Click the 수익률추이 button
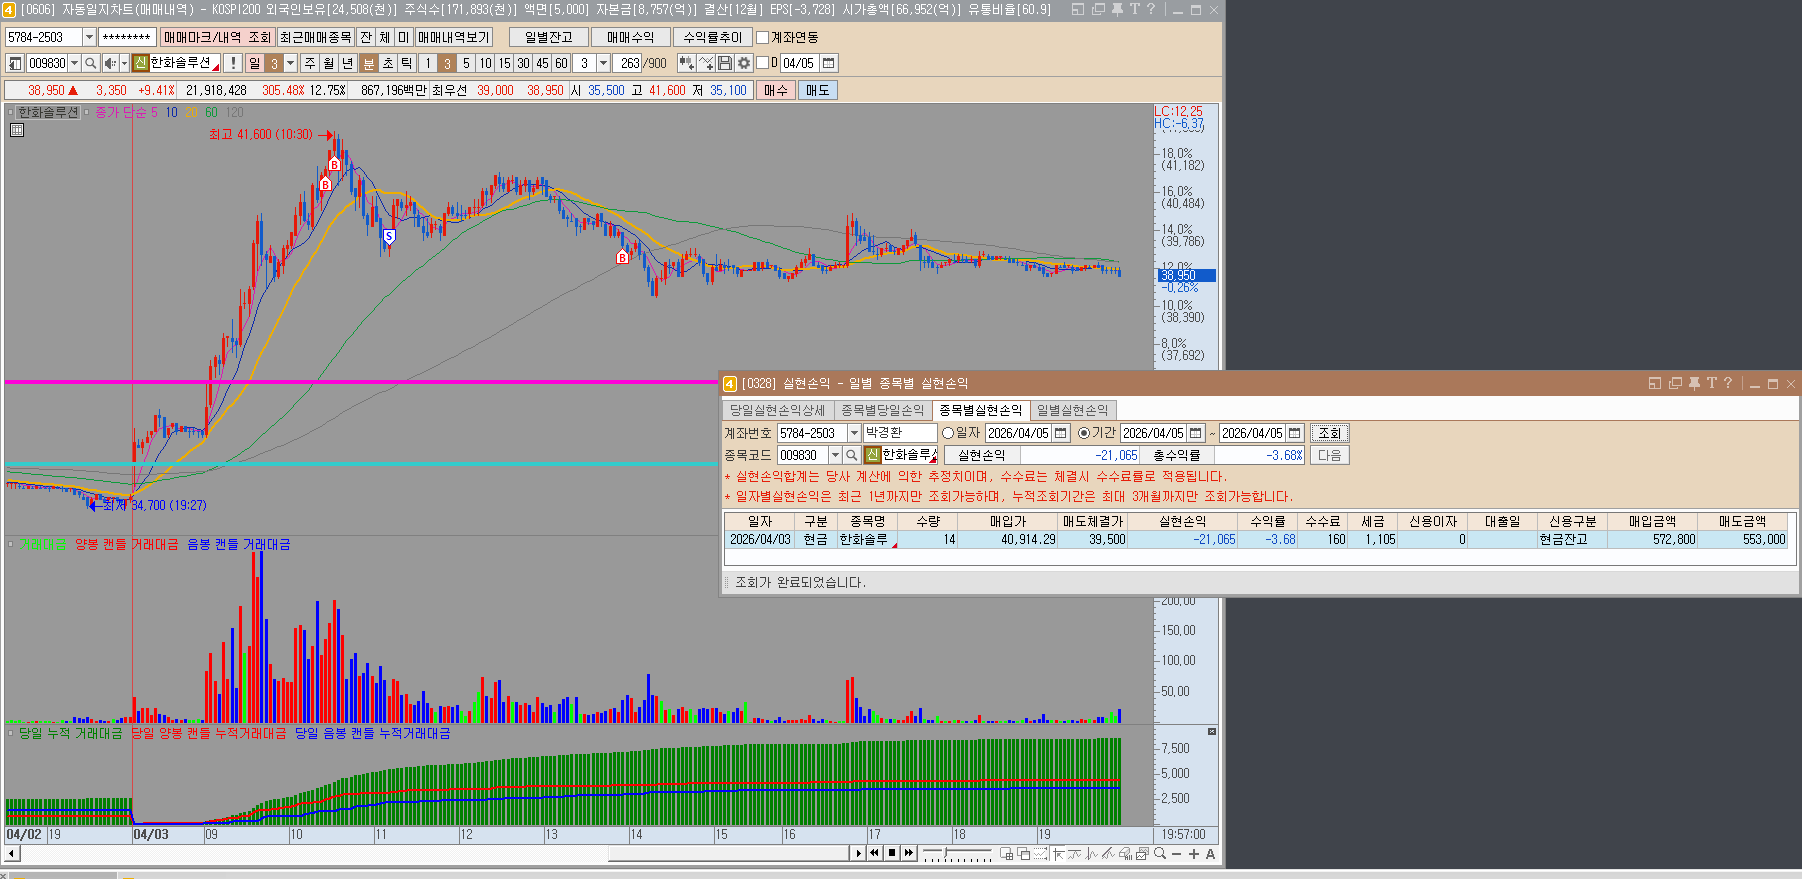The width and height of the screenshot is (1802, 879). point(713,37)
